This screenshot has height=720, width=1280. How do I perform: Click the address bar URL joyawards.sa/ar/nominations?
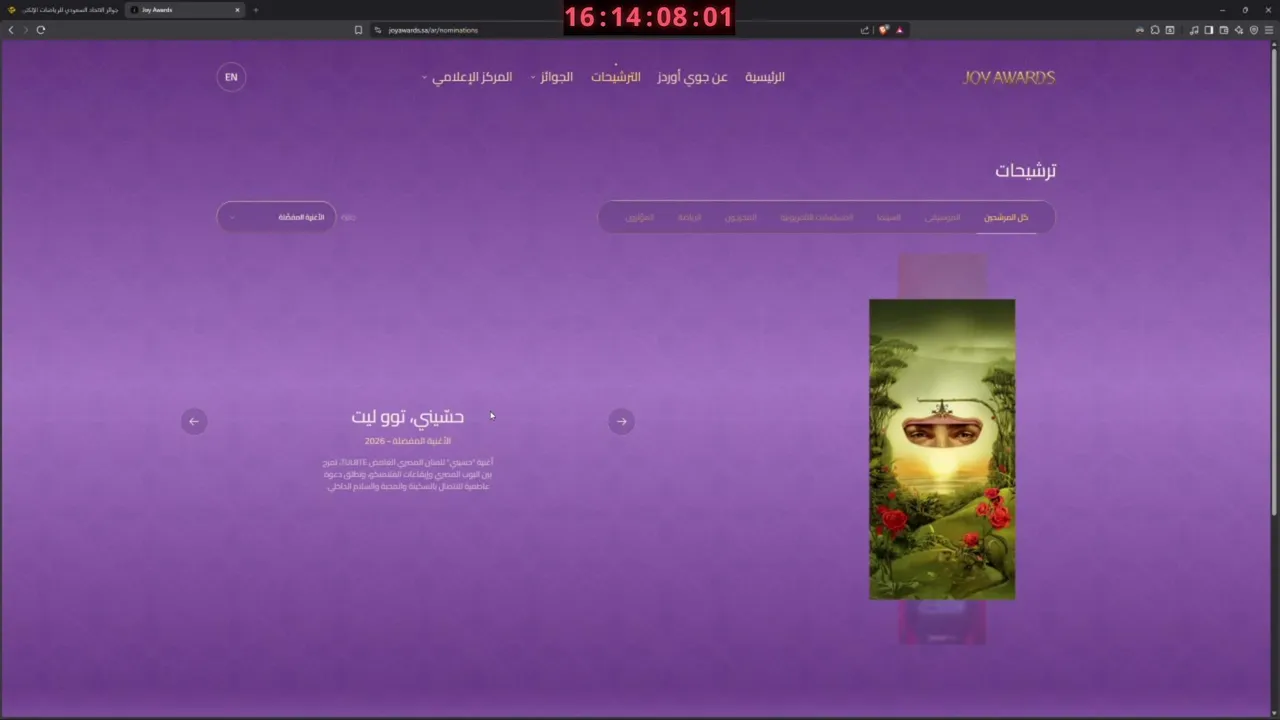coord(433,30)
